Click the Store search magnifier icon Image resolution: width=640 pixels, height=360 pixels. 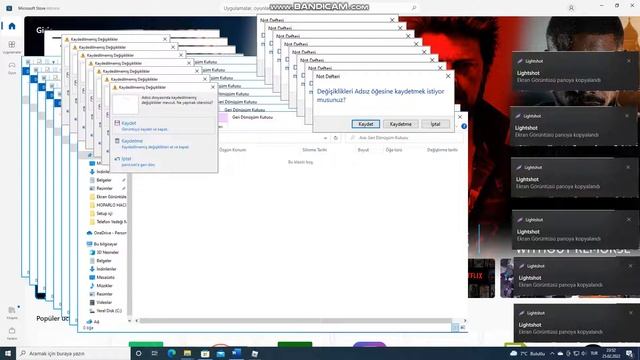pyautogui.click(x=414, y=8)
